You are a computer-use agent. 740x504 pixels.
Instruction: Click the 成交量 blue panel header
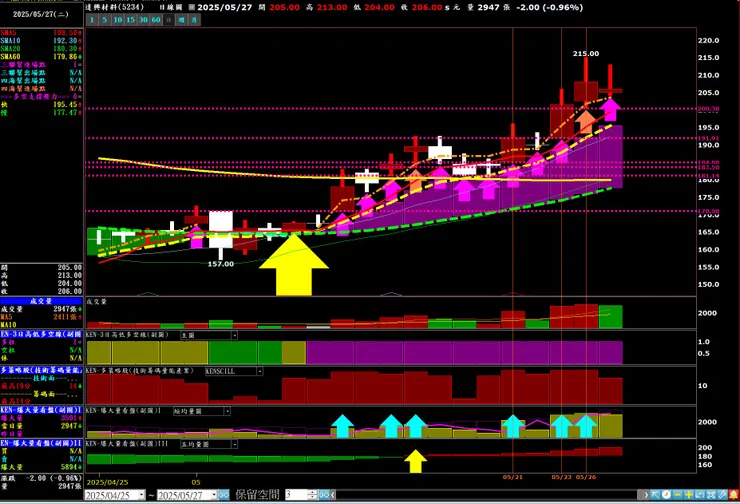point(42,301)
